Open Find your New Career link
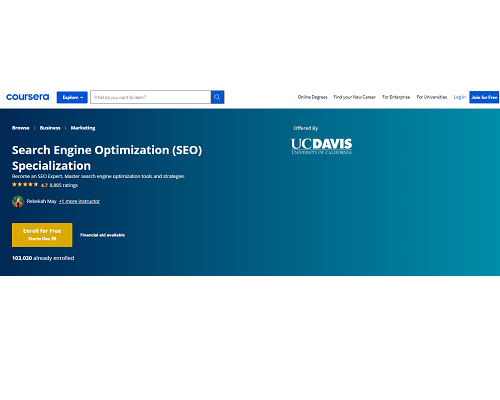 (355, 97)
